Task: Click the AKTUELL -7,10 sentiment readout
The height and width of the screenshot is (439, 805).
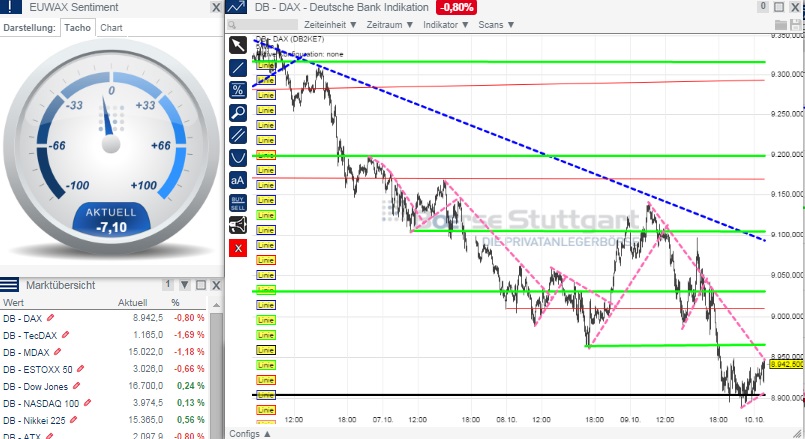Action: tap(111, 220)
